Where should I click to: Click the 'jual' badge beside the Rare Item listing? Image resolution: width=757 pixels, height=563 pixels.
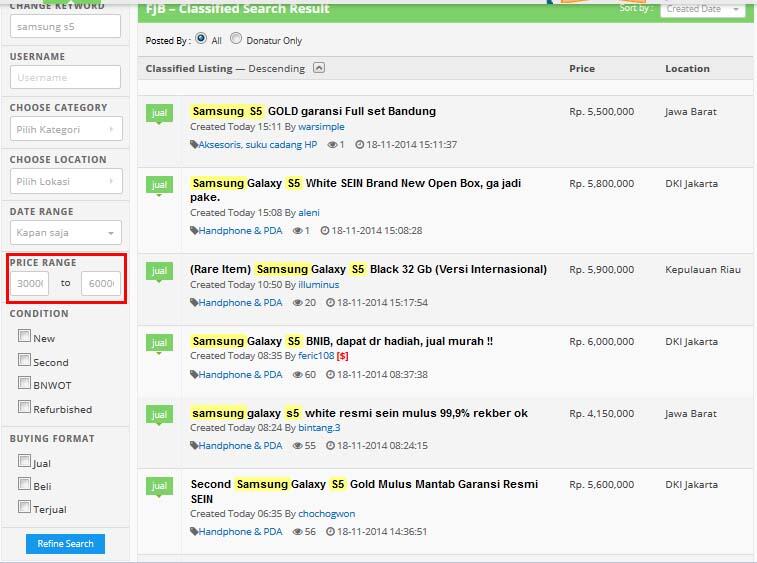159,270
